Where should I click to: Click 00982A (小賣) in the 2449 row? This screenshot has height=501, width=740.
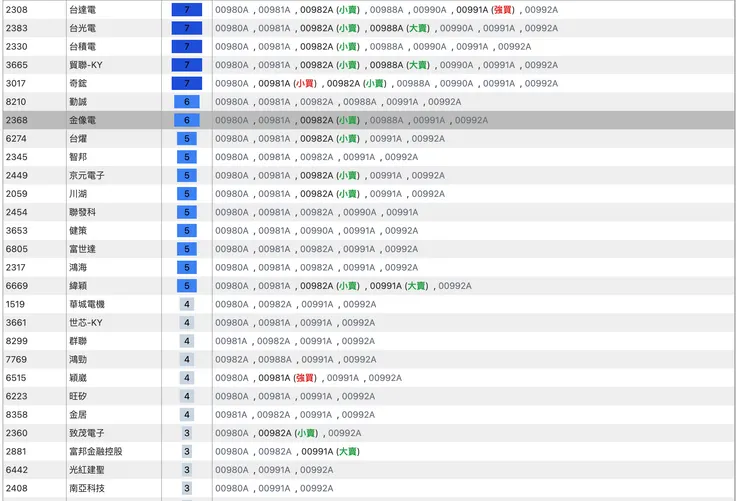pos(330,175)
